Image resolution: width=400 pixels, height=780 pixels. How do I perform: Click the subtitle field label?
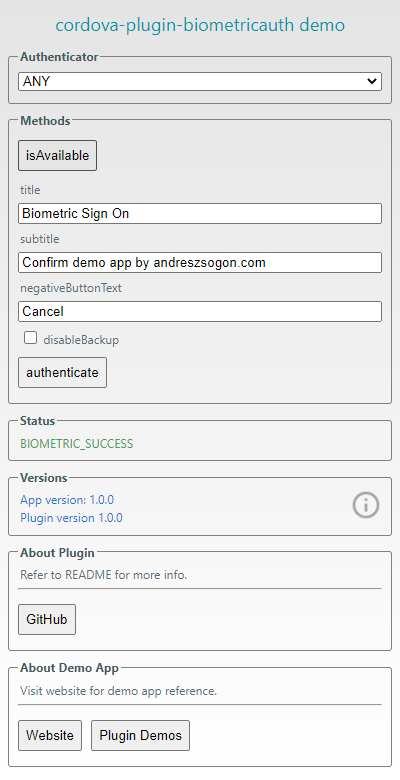click(40, 239)
